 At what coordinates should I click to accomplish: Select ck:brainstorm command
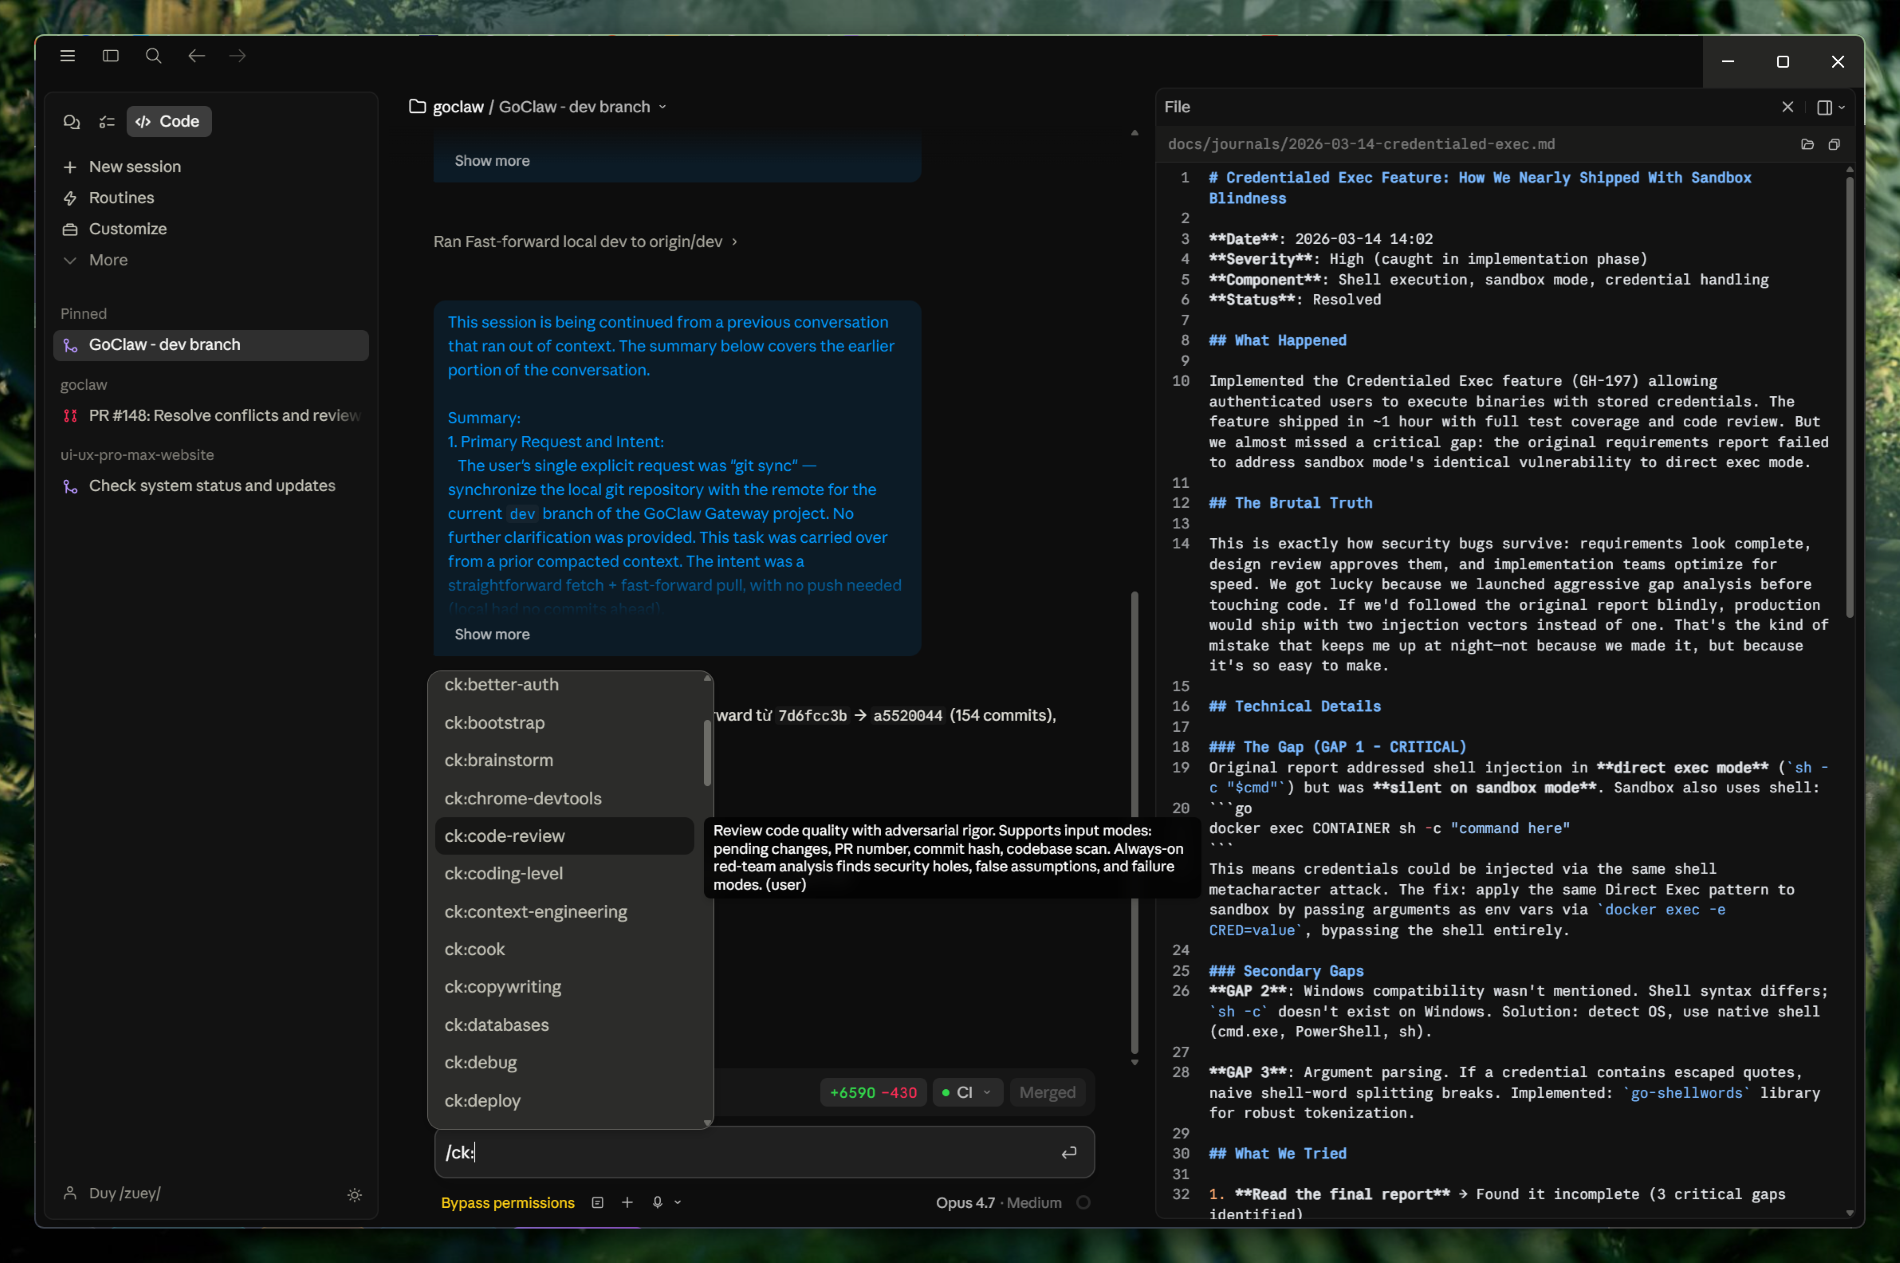(564, 760)
